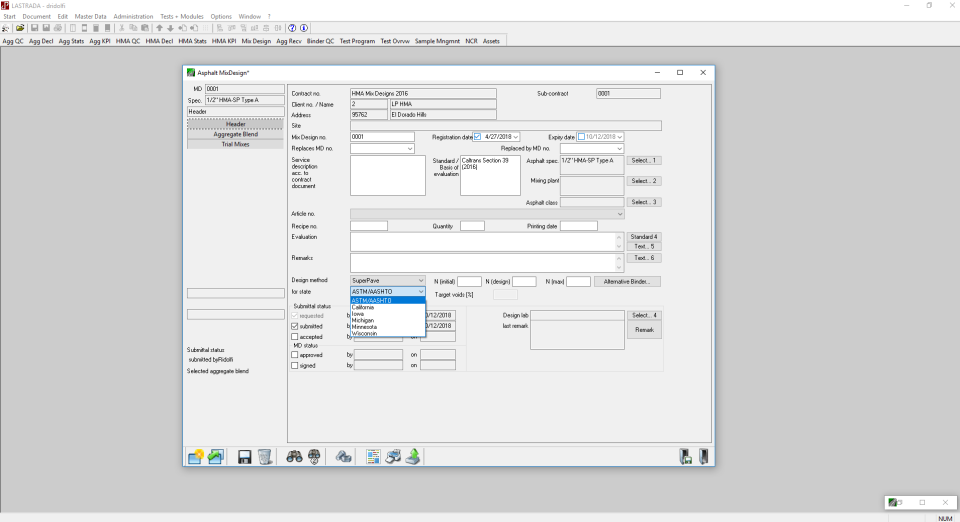This screenshot has height=522, width=960.
Task: Uncheck the submitted checkbox
Action: click(x=294, y=326)
